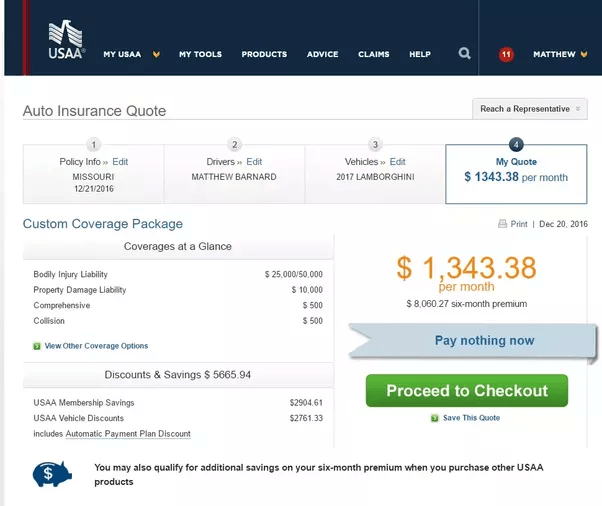
Task: Click the green arrow beside Save This Quote
Action: pos(434,418)
